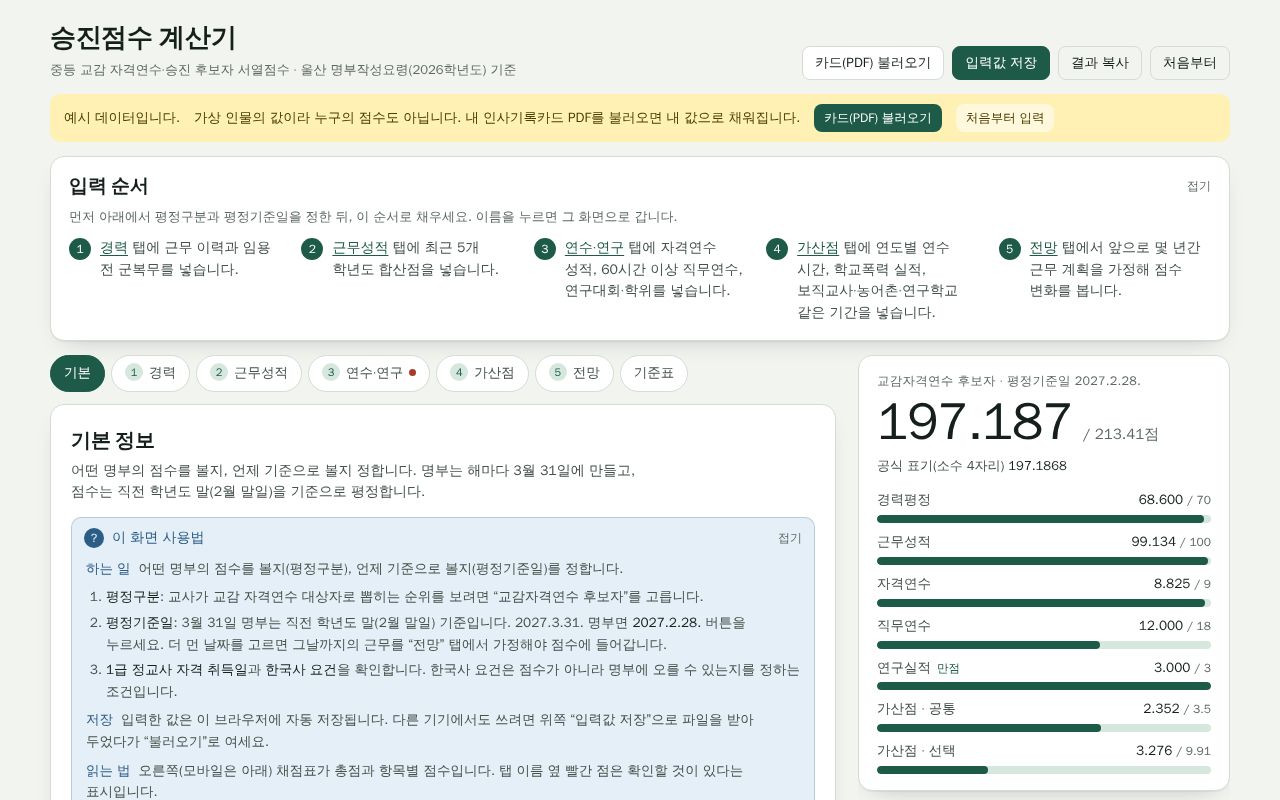Go to the 가산점 tab

(482, 373)
